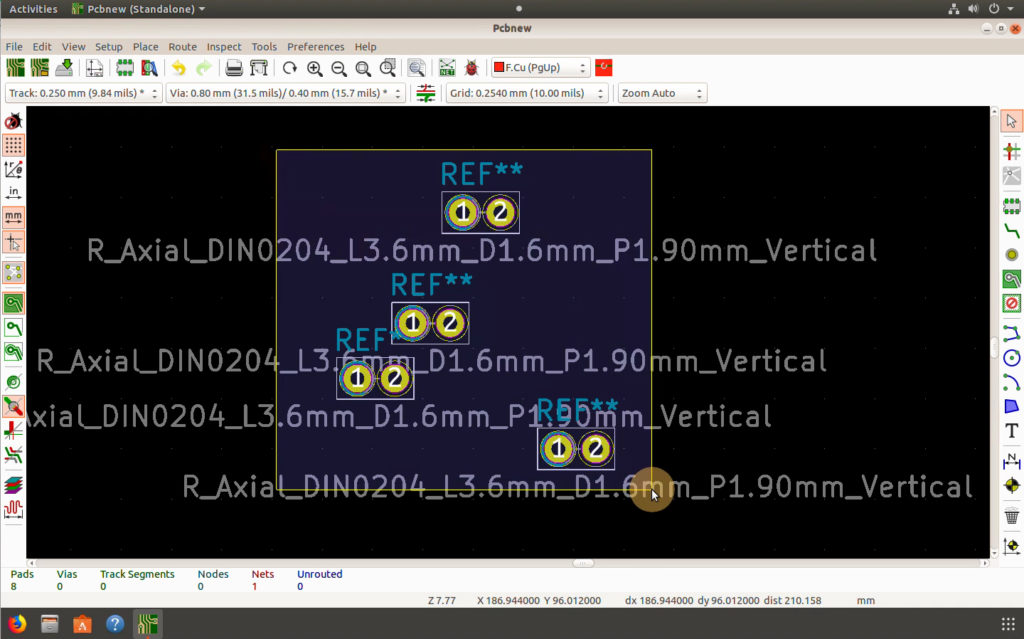Toggle auto track width icon
1024x639 pixels.
click(425, 93)
